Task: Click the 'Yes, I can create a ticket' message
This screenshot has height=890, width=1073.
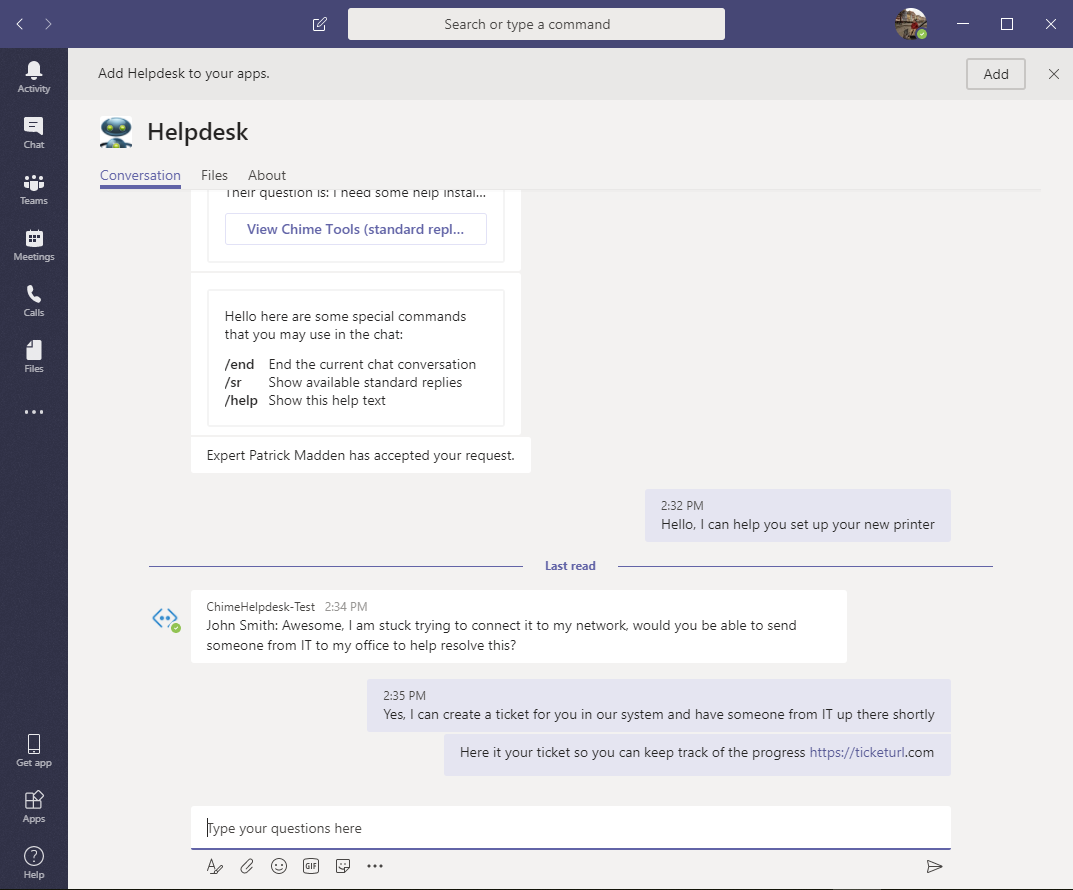Action: [x=659, y=706]
